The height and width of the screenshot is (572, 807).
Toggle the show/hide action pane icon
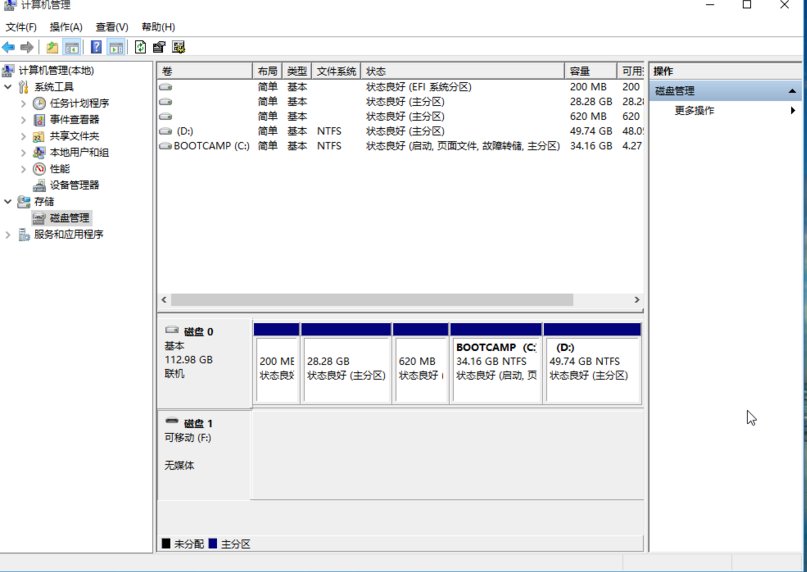pyautogui.click(x=116, y=47)
